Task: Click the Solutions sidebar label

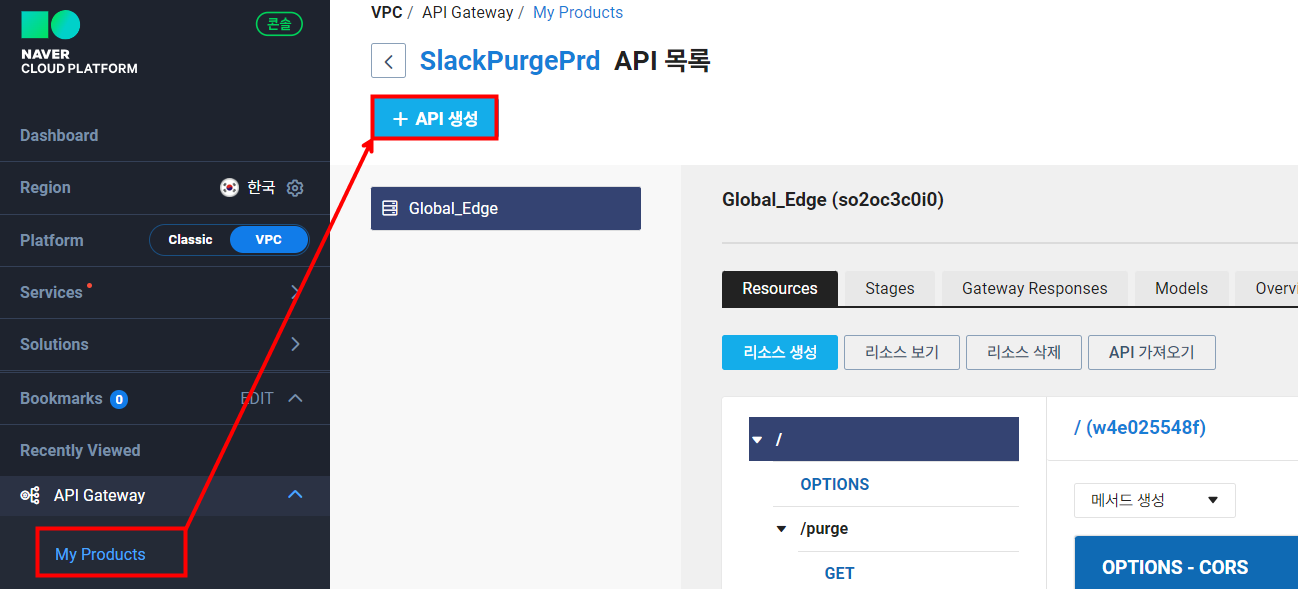Action: [54, 344]
